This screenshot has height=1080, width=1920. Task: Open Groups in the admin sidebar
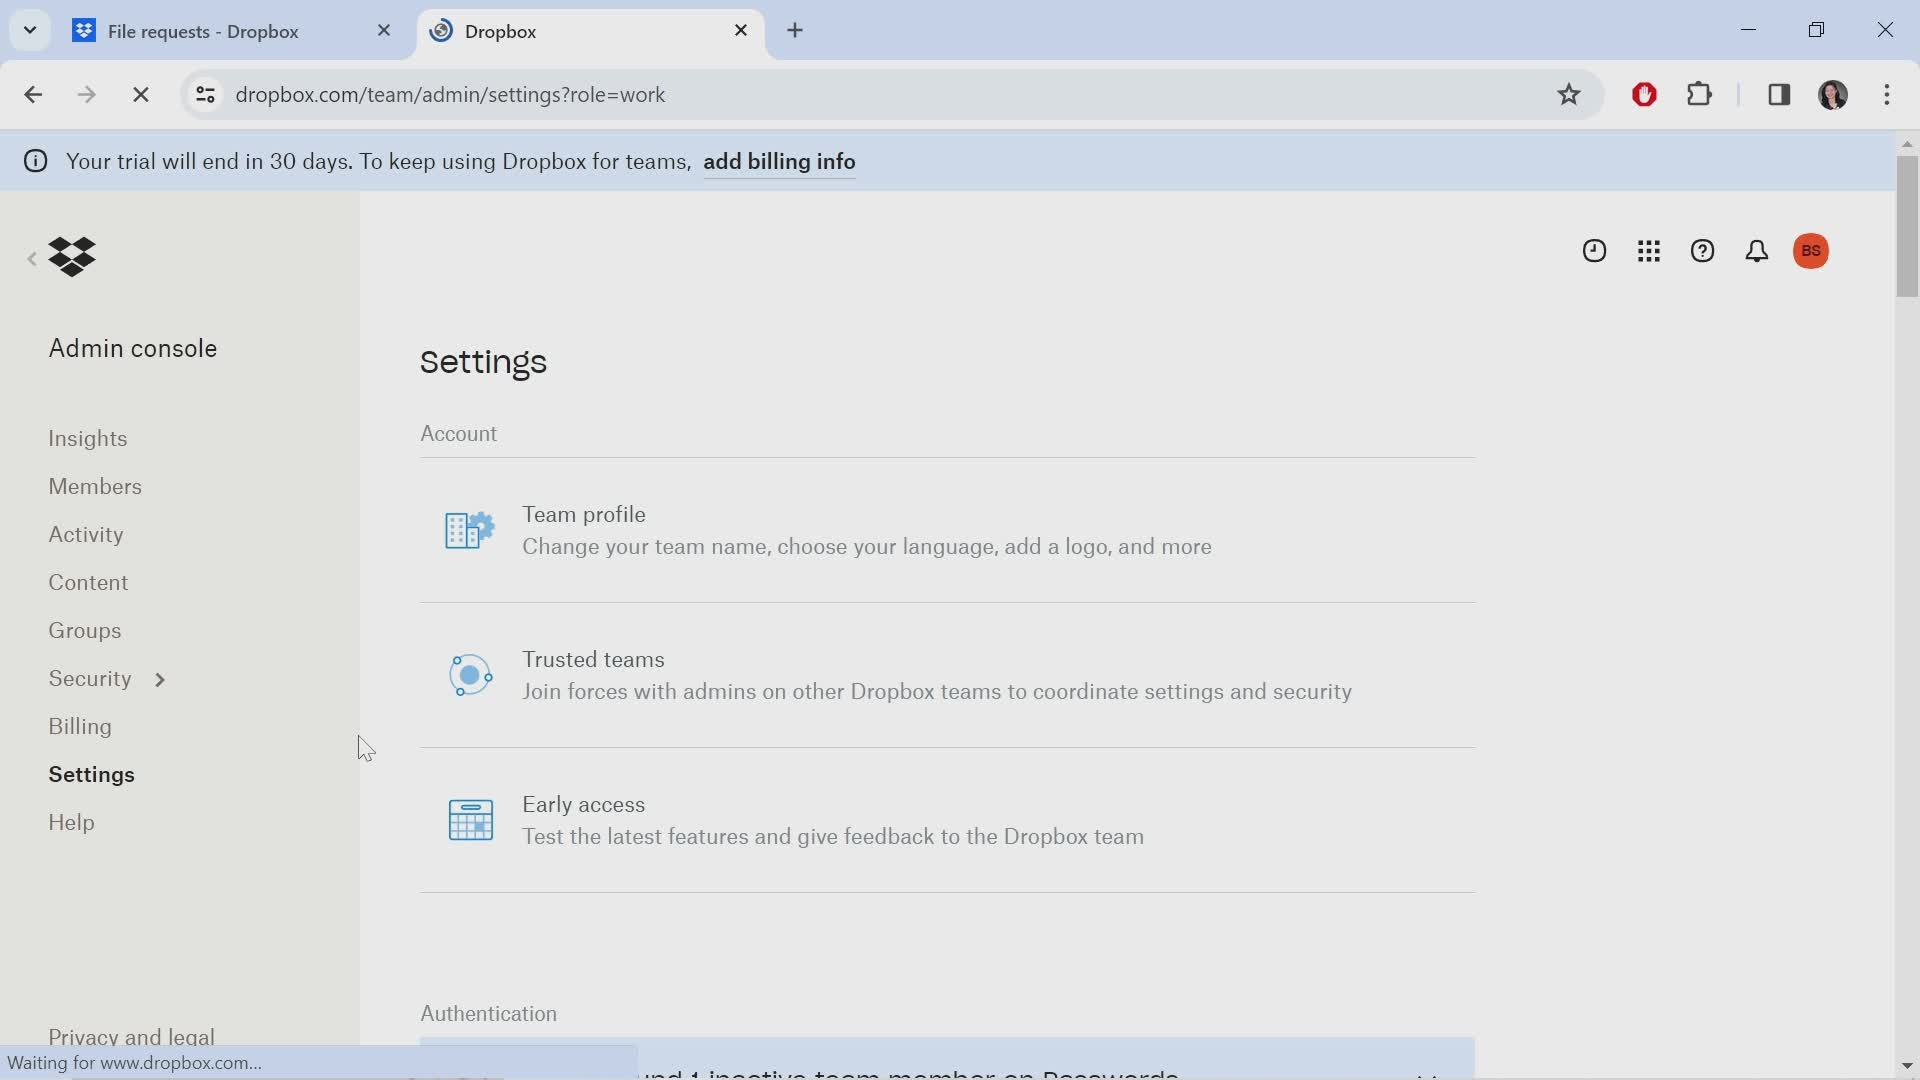[x=85, y=631]
